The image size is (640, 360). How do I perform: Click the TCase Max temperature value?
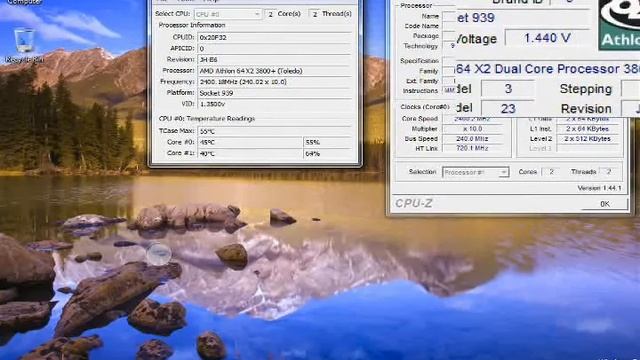[x=275, y=131]
